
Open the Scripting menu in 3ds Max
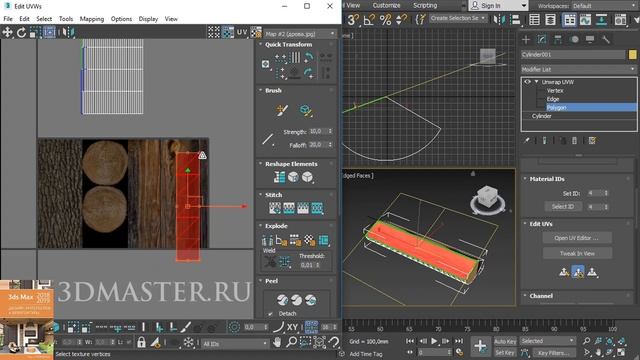coord(425,6)
